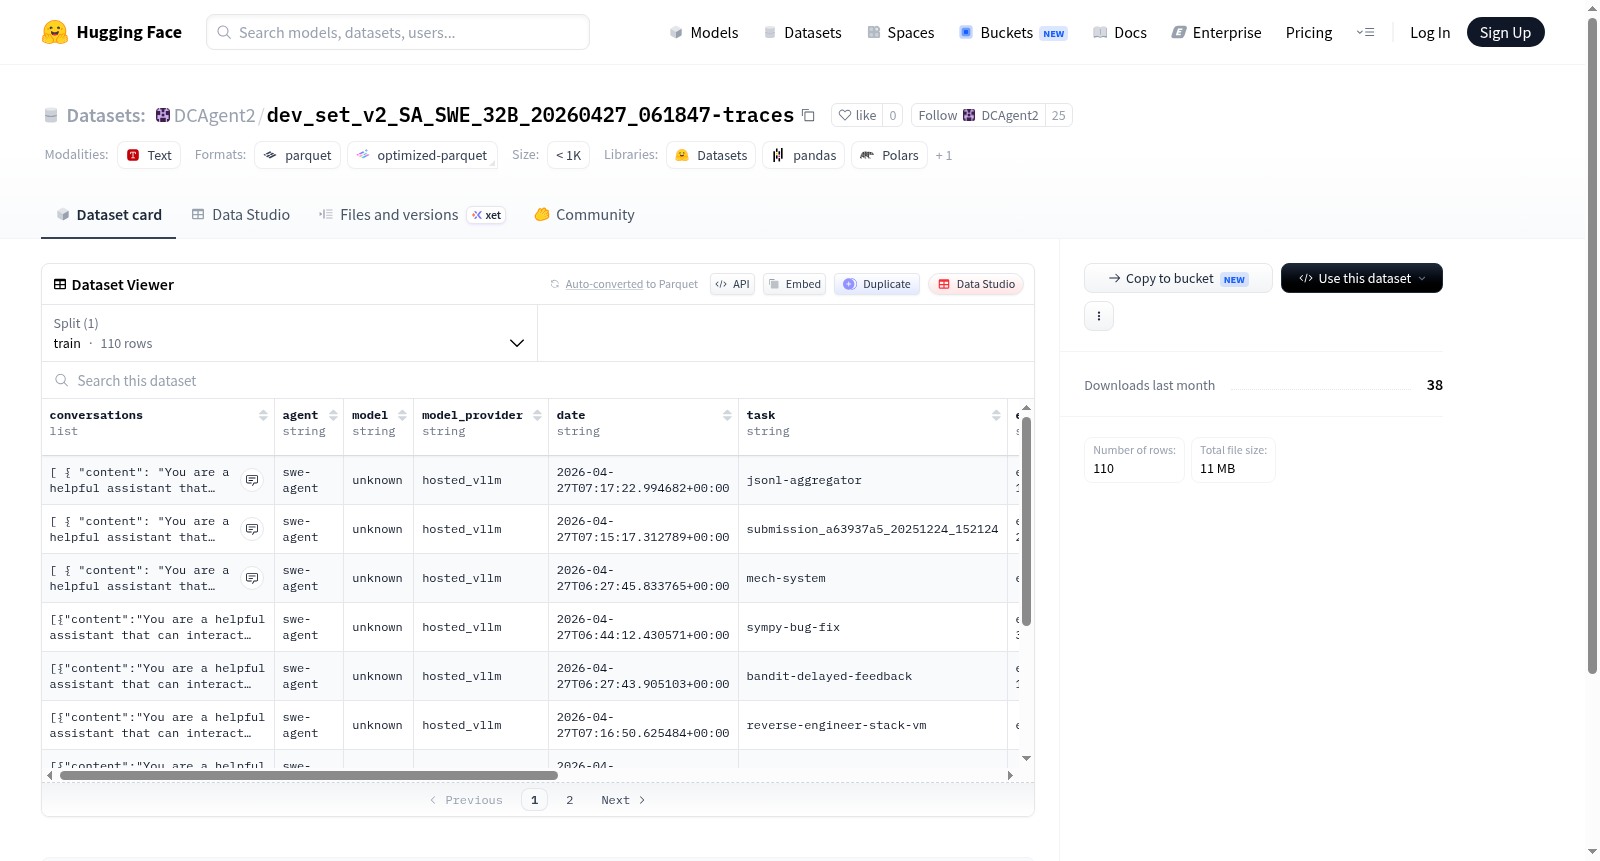Screen dimensions: 1600x861
Task: Open the expanded navigation menu icon
Action: [x=1365, y=33]
